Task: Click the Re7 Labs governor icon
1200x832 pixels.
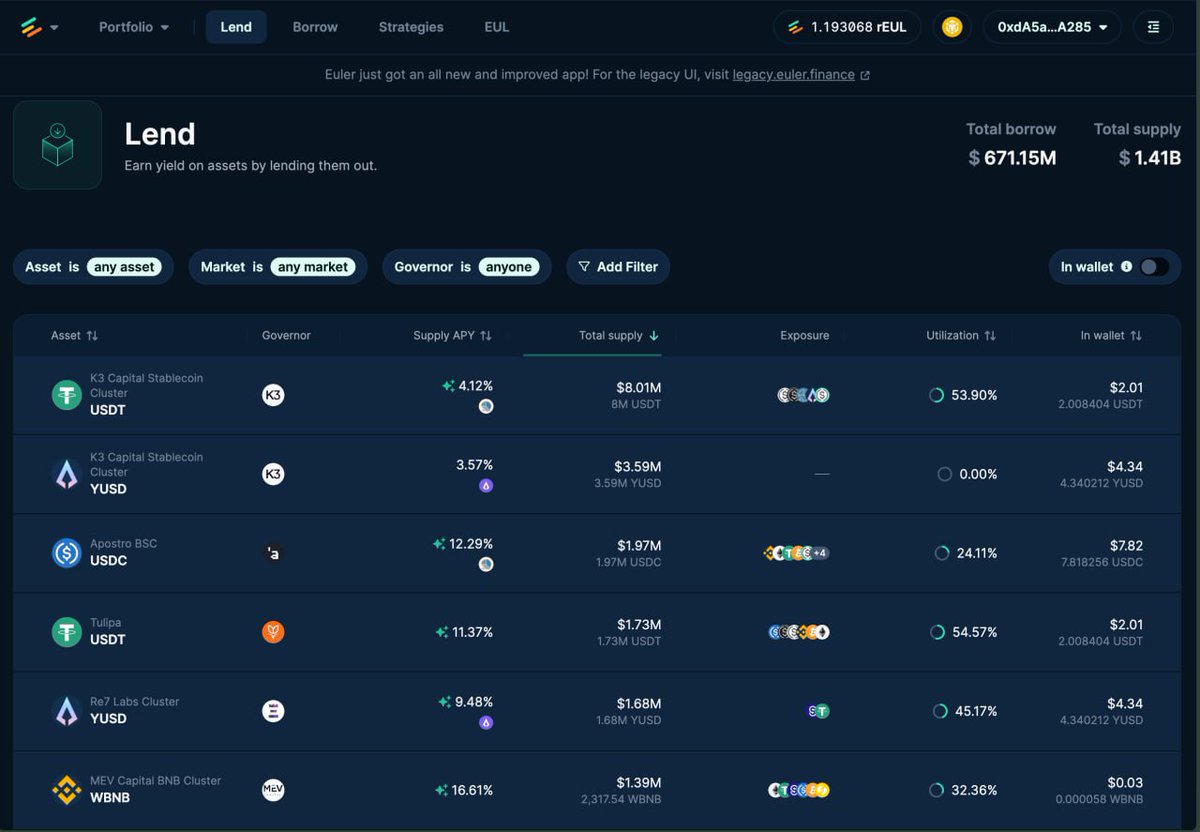Action: pos(273,711)
